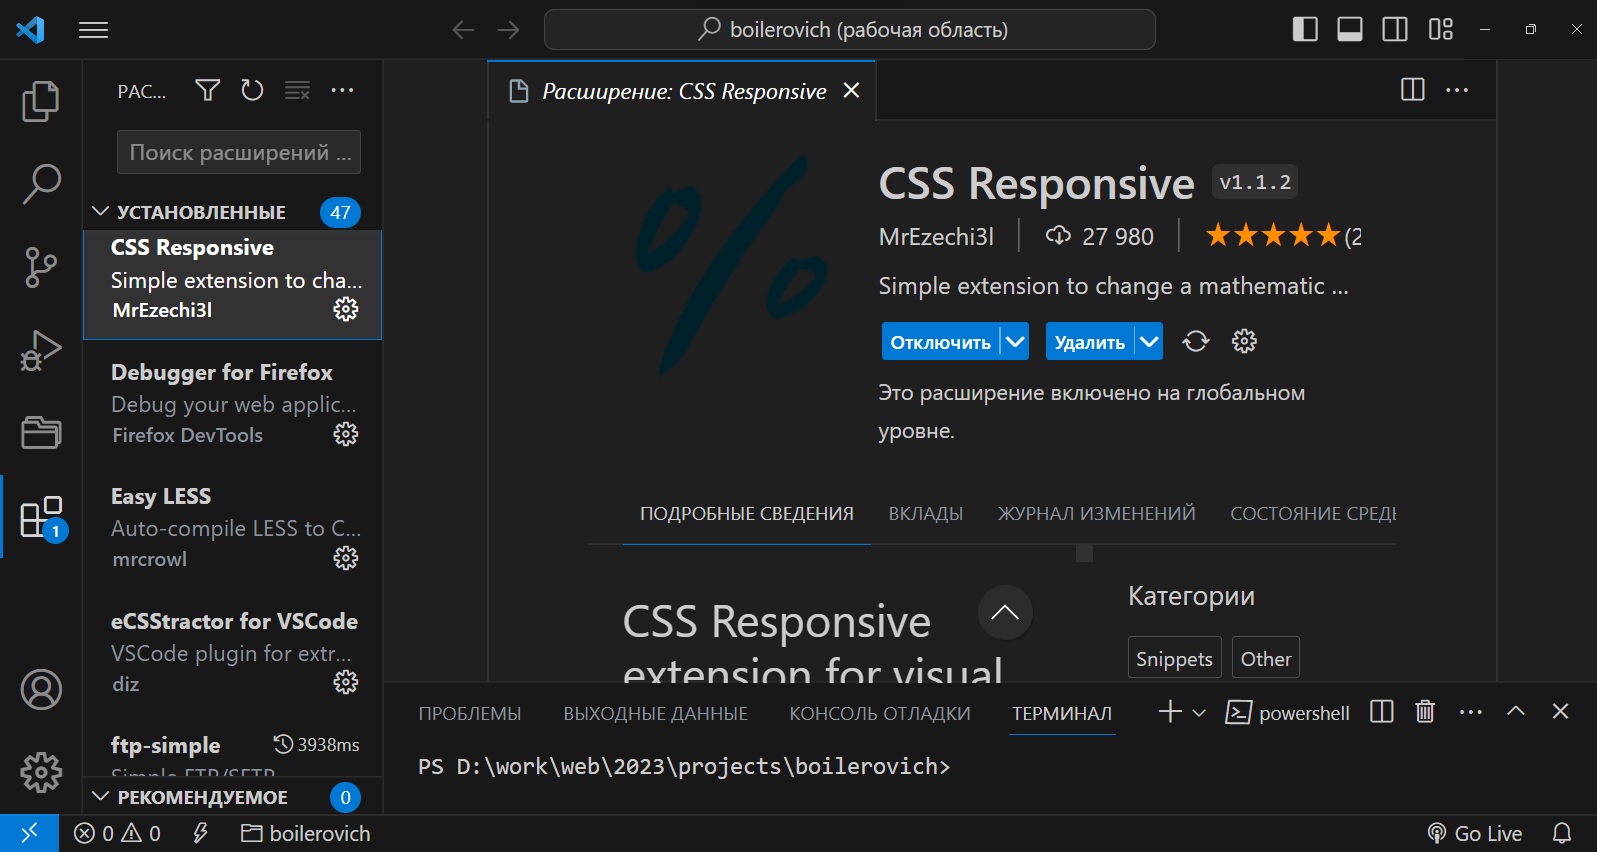Expand the РЕКОМЕНДУЕМОЕ section
The width and height of the screenshot is (1597, 852).
coord(100,797)
